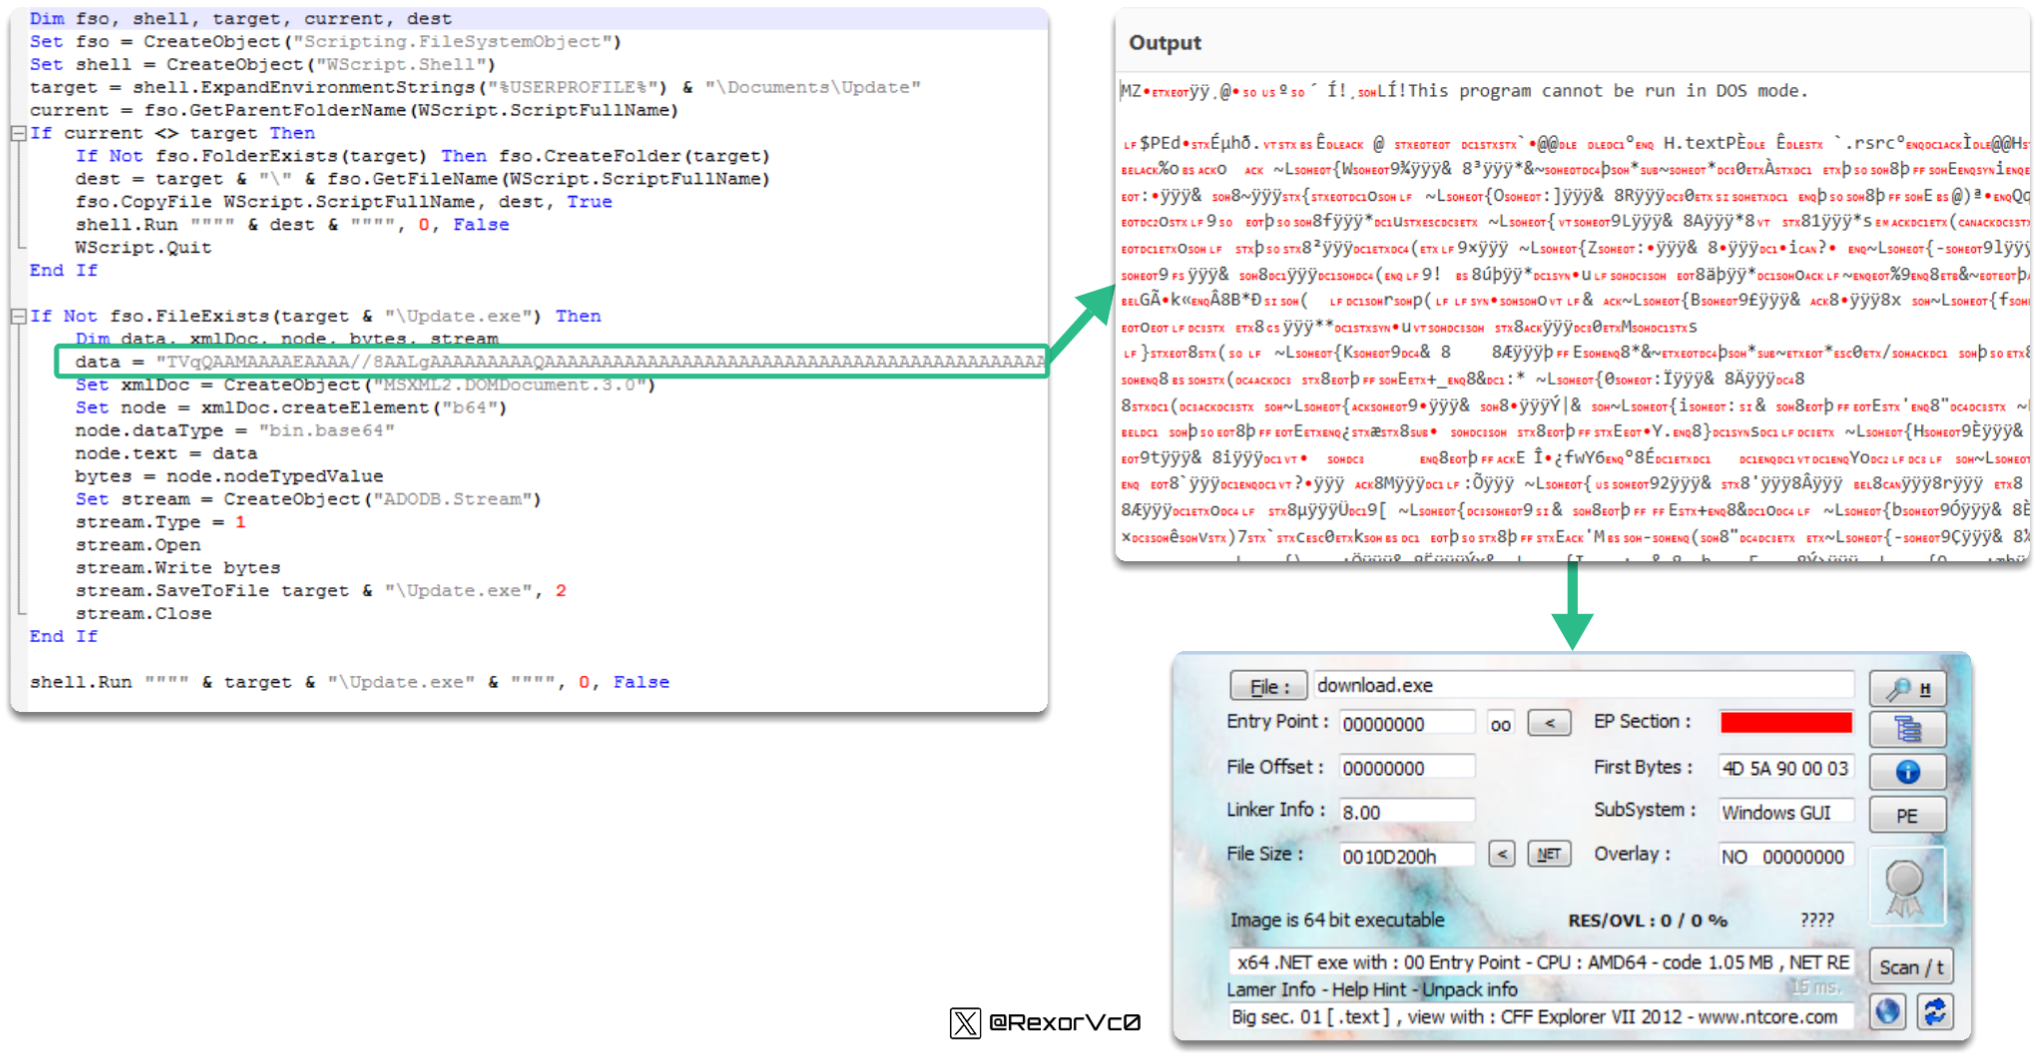Click the 'stream.SaveToFile target' code line

[x=320, y=590]
